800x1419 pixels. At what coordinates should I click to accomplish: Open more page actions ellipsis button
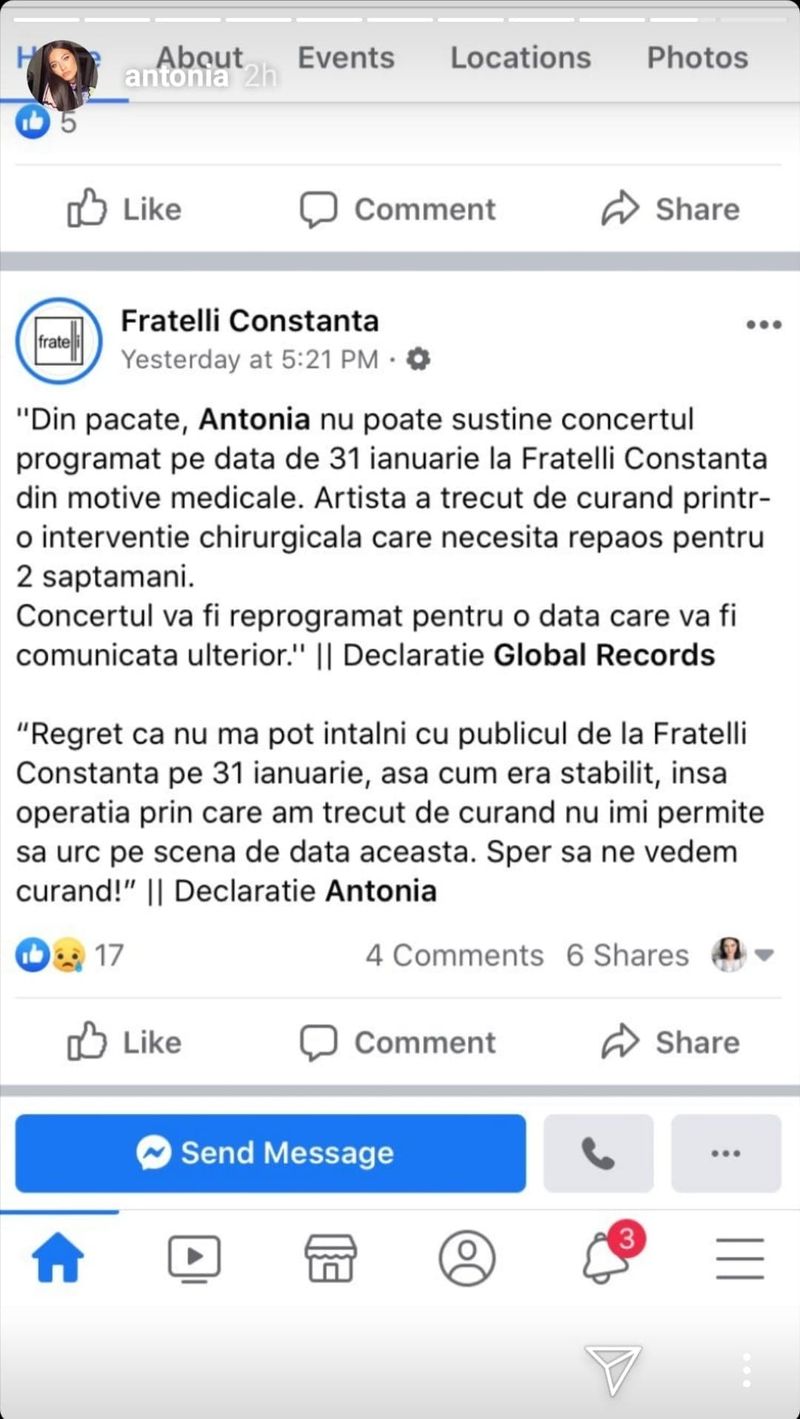725,1153
